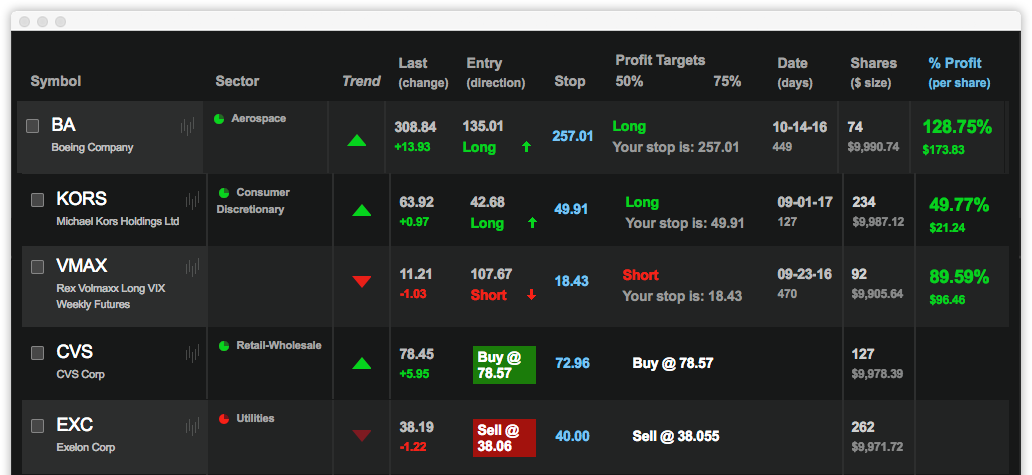Click the green up trend arrow for BA

click(x=357, y=140)
